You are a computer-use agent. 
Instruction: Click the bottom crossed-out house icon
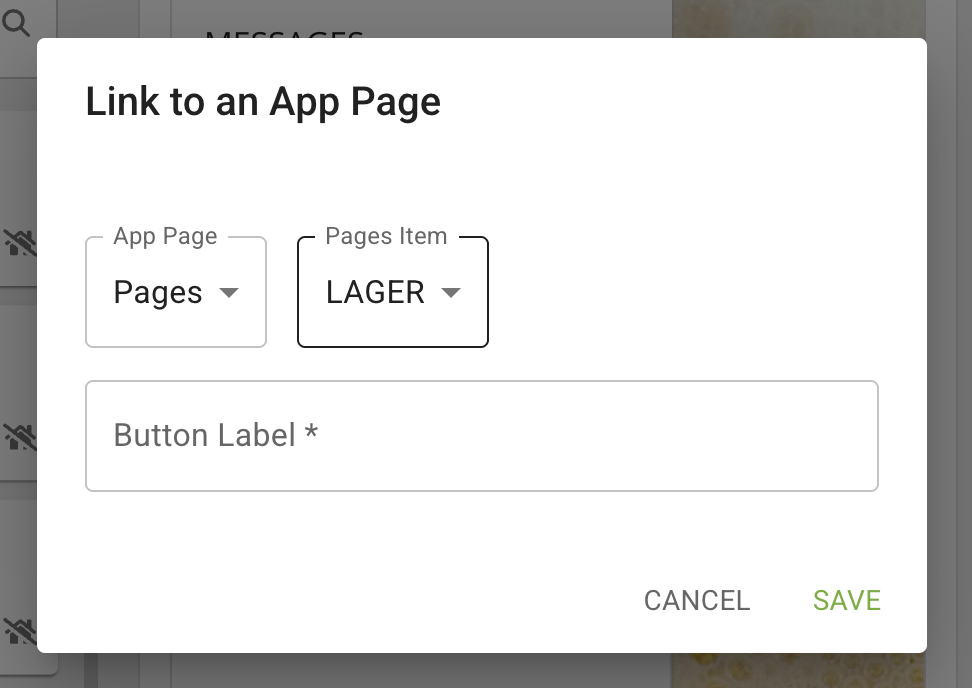pos(19,630)
